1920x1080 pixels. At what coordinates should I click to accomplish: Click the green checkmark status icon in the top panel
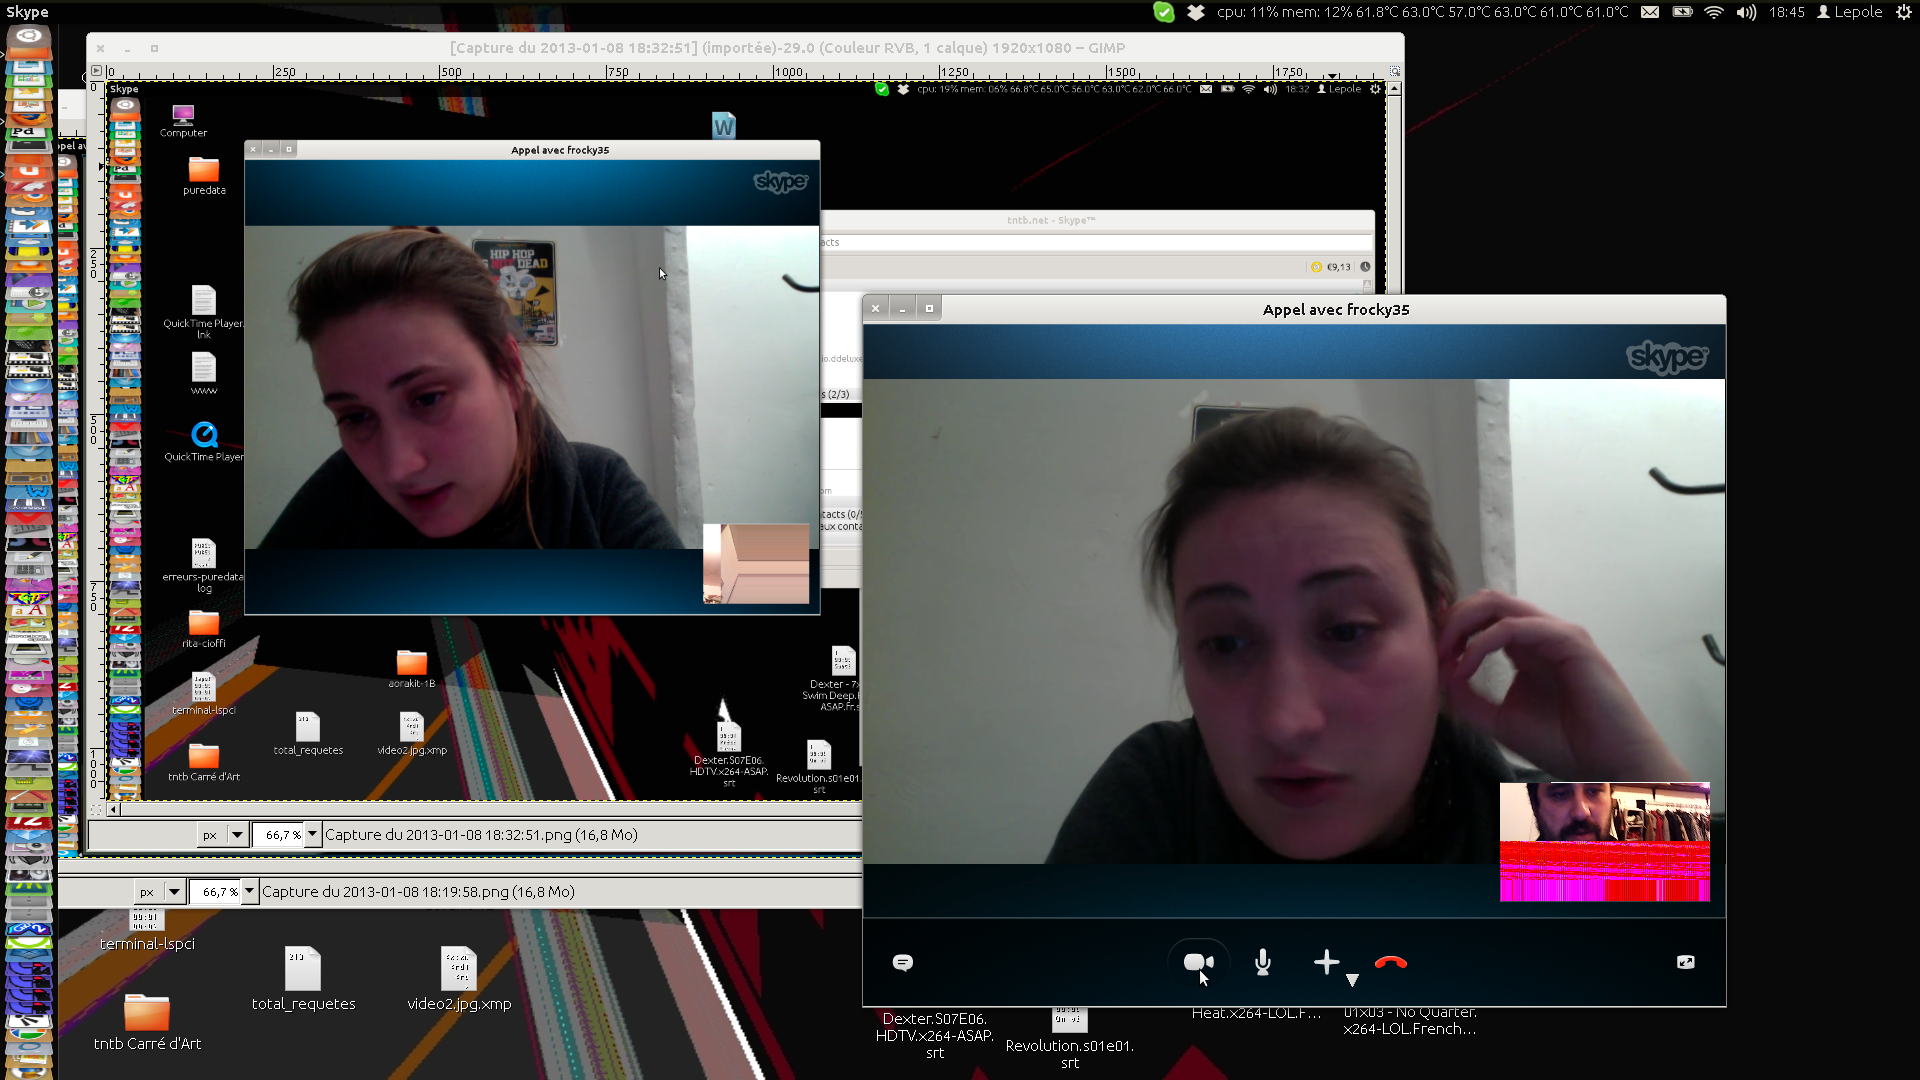[1164, 12]
